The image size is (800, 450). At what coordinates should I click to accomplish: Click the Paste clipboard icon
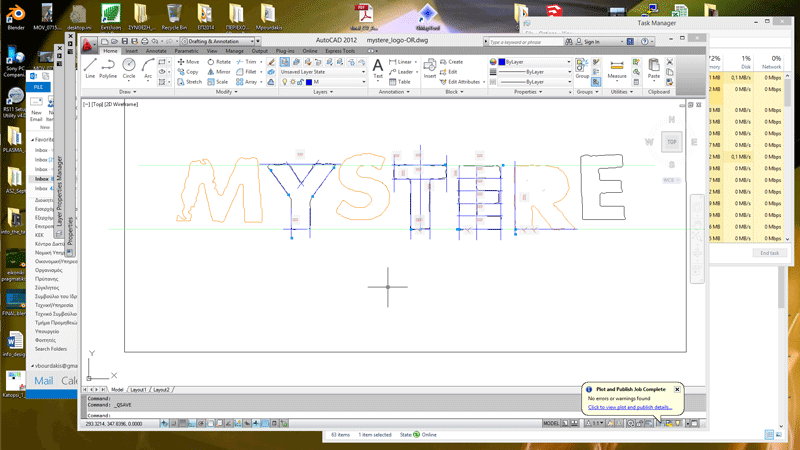[654, 67]
